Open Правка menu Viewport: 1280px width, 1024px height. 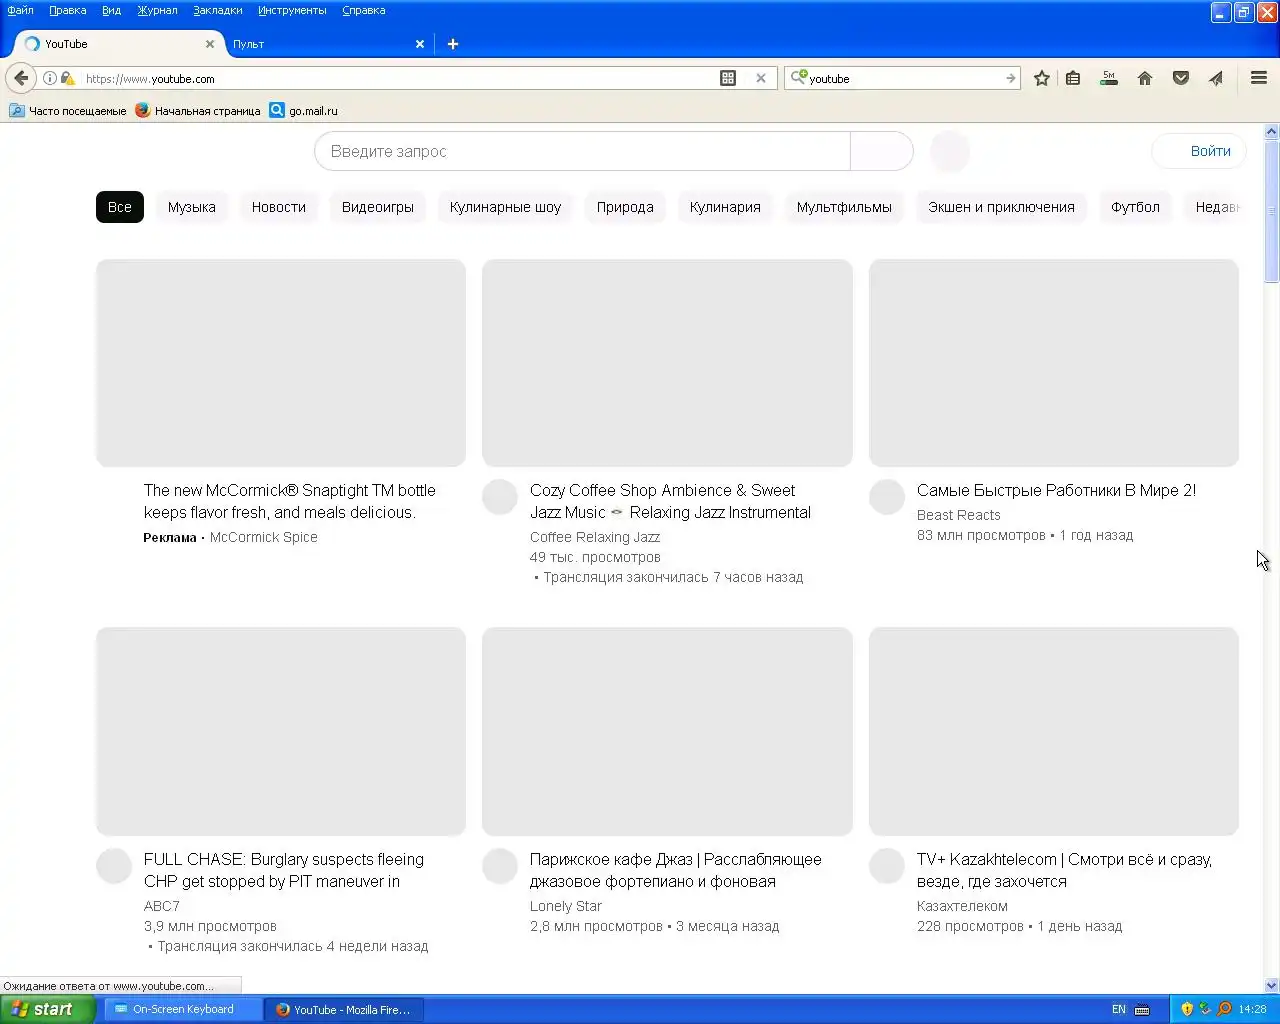(68, 10)
